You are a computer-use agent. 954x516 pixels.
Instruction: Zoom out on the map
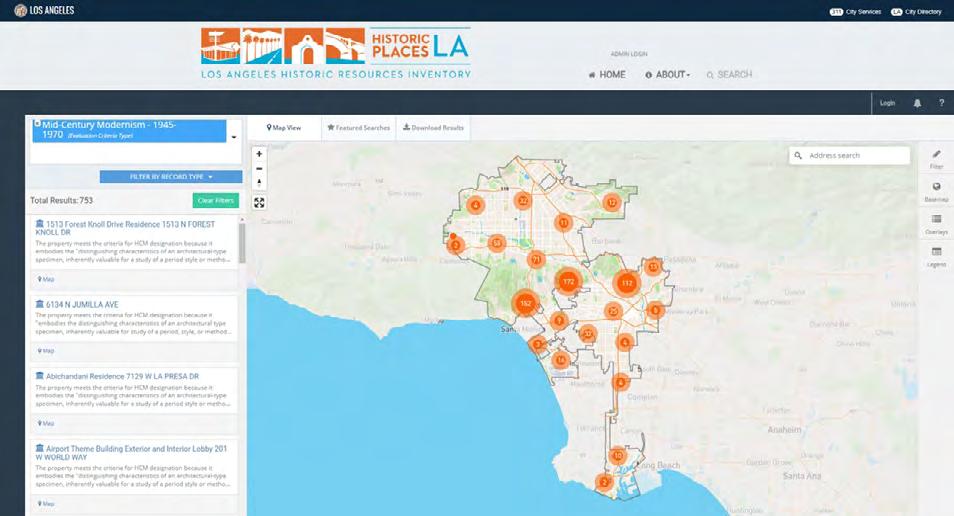point(259,169)
